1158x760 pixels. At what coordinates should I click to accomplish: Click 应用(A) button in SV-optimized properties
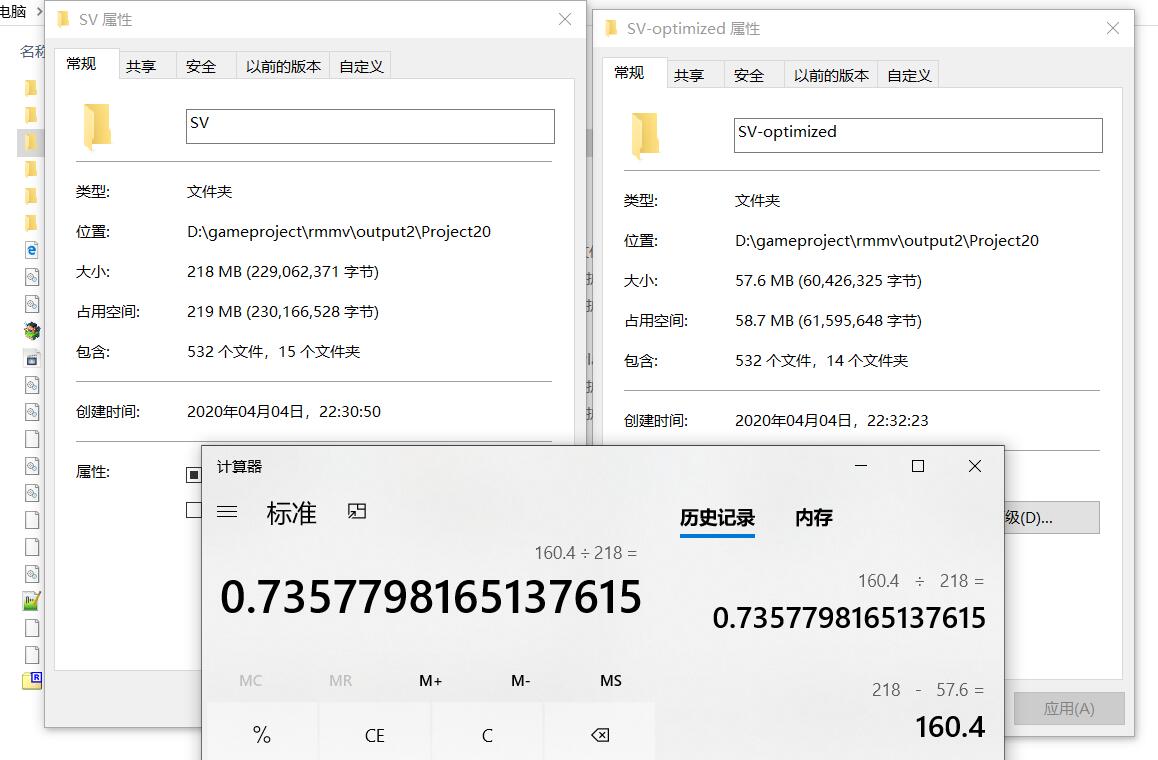point(1069,708)
